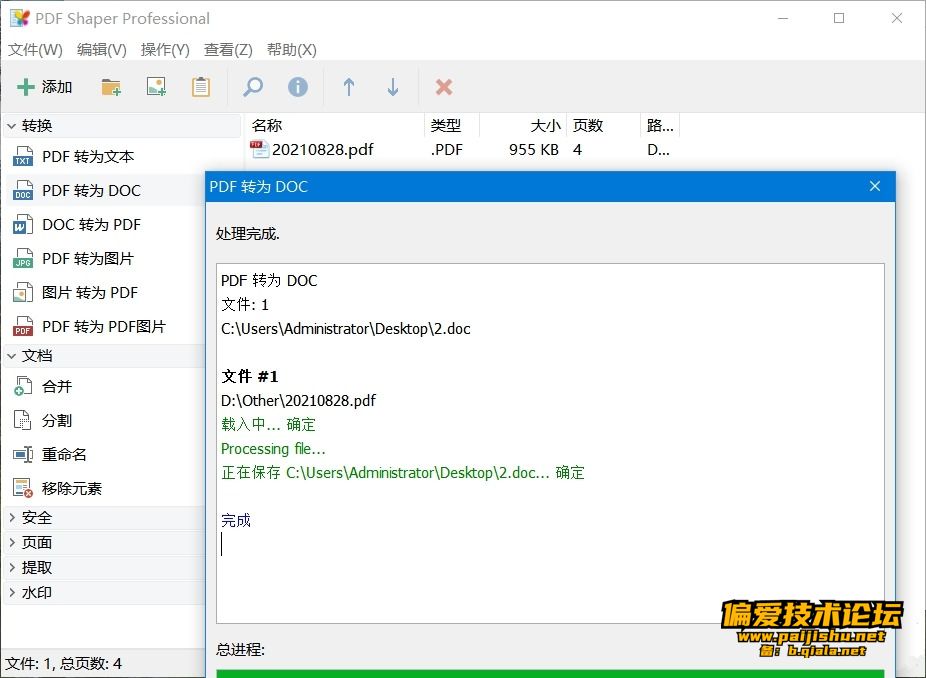Click the TXT icon for PDF 转为文本
This screenshot has width=926, height=678.
click(23, 157)
